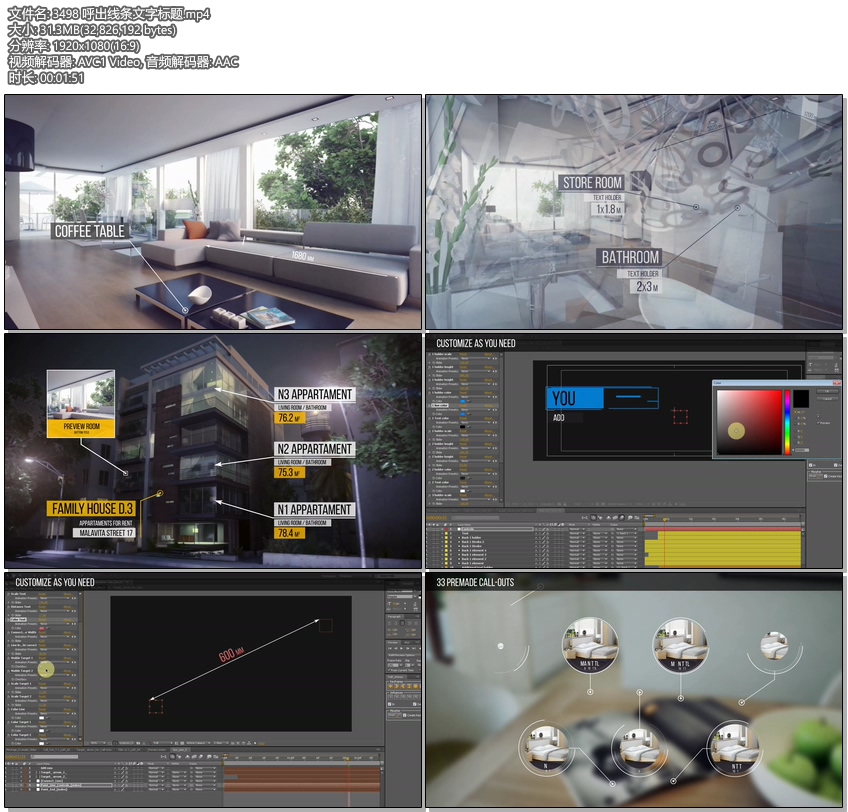This screenshot has height=812, width=848.
Task: Select the top-right target square of the 600 MM arrow
Action: click(x=324, y=625)
